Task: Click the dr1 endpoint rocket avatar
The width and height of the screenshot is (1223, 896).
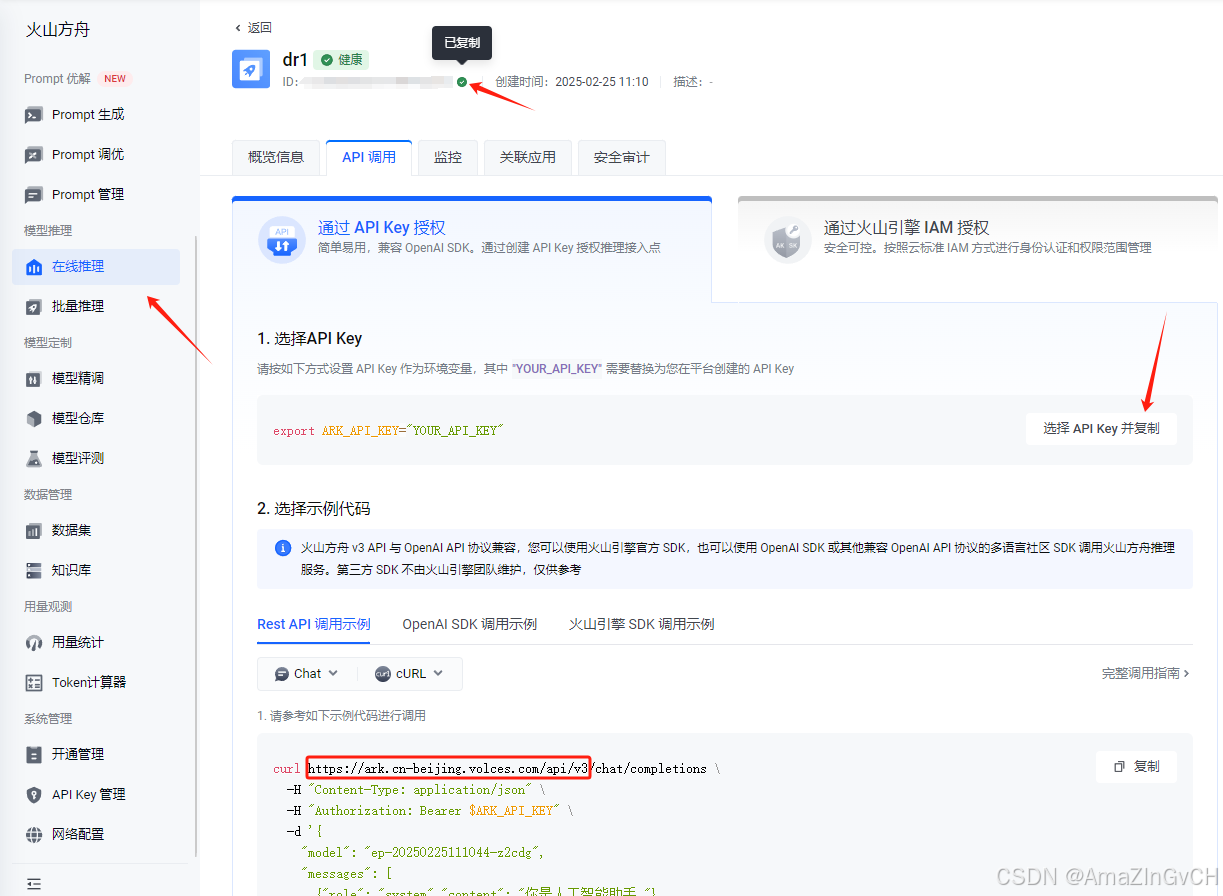Action: pyautogui.click(x=251, y=69)
